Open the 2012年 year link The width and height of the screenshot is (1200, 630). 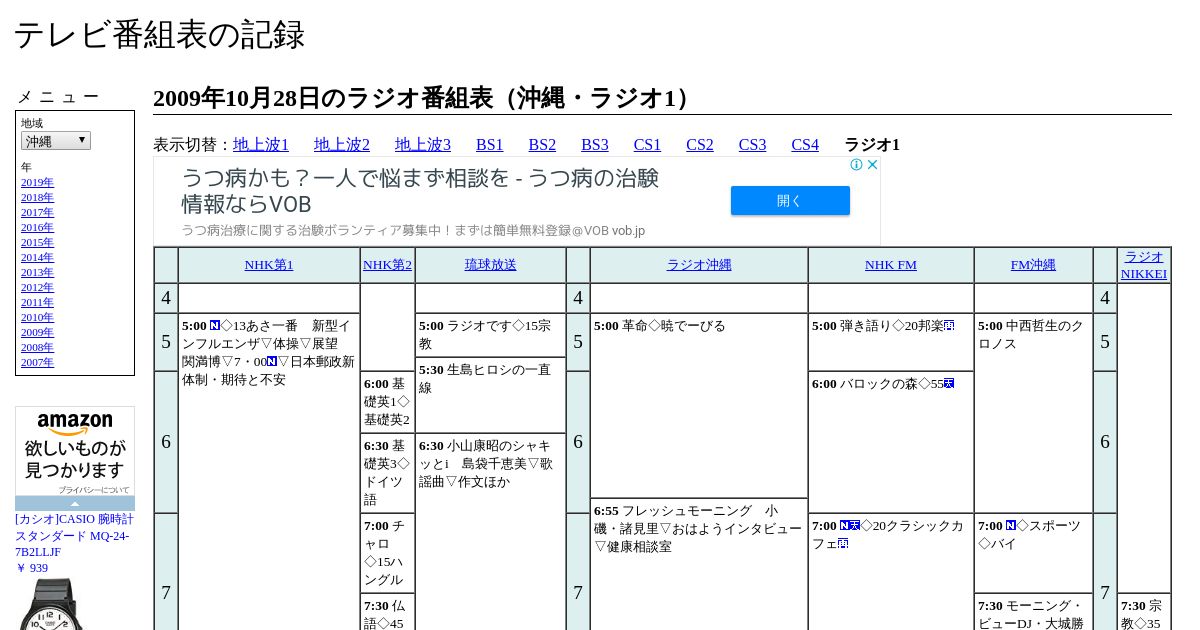click(x=37, y=287)
